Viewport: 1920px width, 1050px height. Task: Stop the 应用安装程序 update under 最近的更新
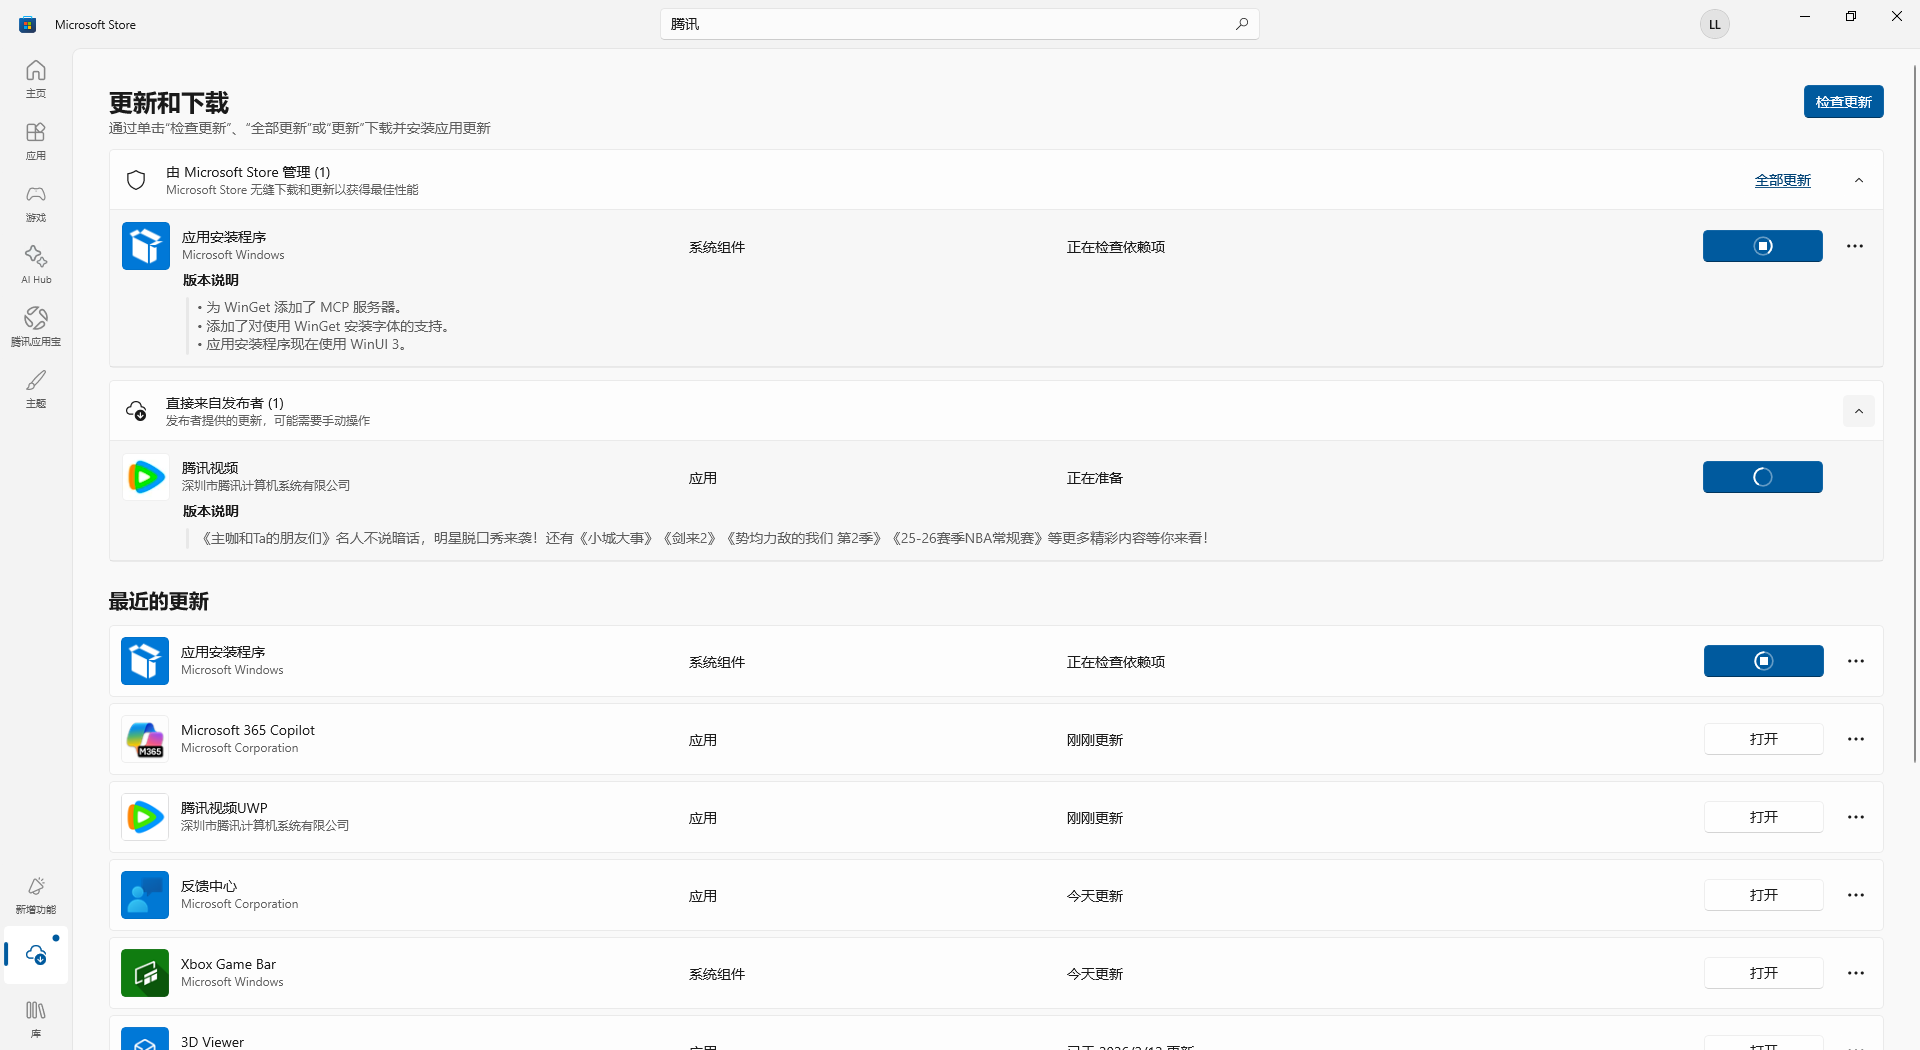tap(1763, 661)
